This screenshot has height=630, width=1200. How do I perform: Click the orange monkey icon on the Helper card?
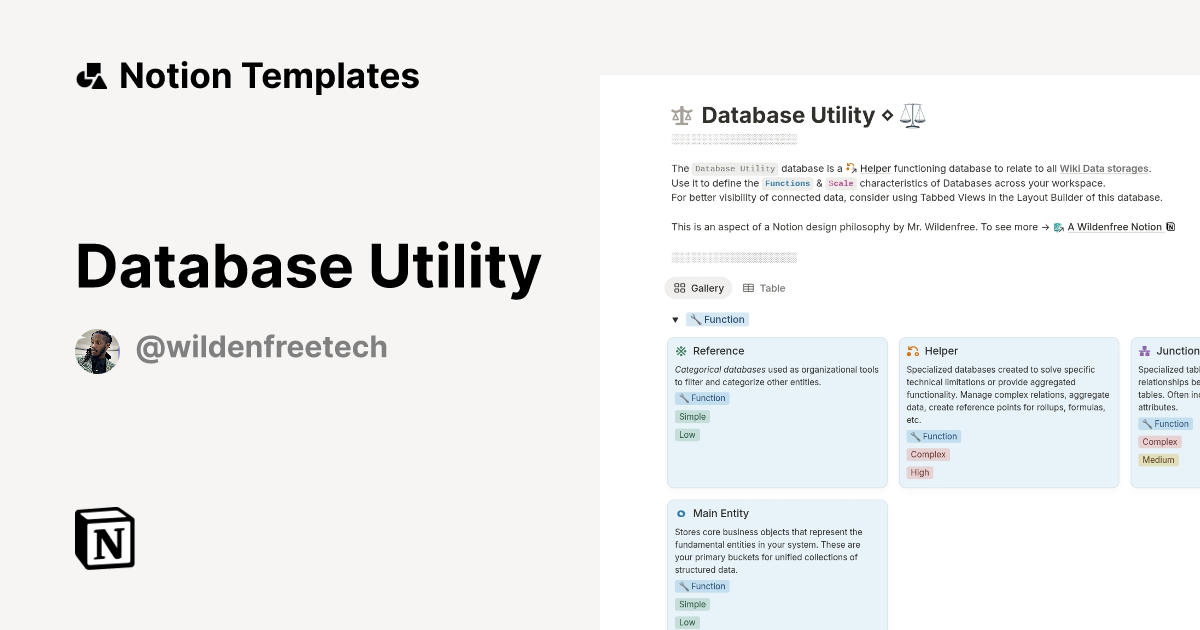click(911, 350)
